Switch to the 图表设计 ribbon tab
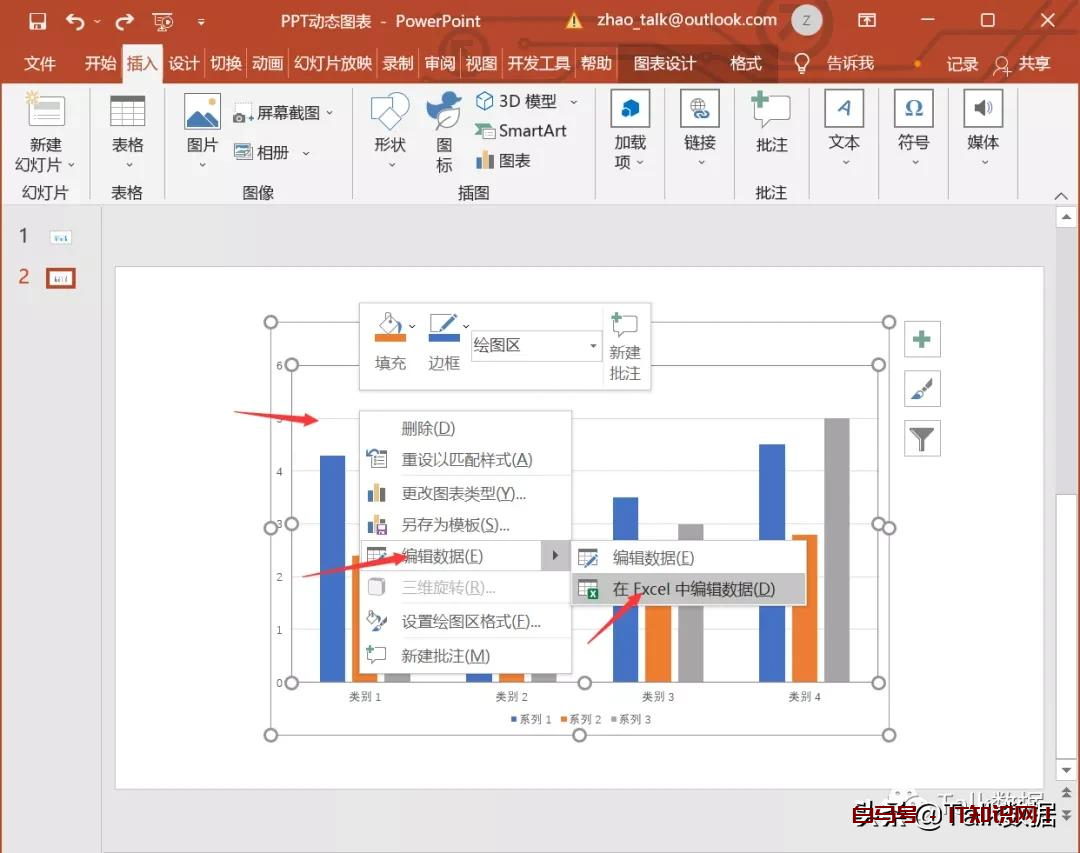Screen dimensions: 1080x853 (666, 62)
